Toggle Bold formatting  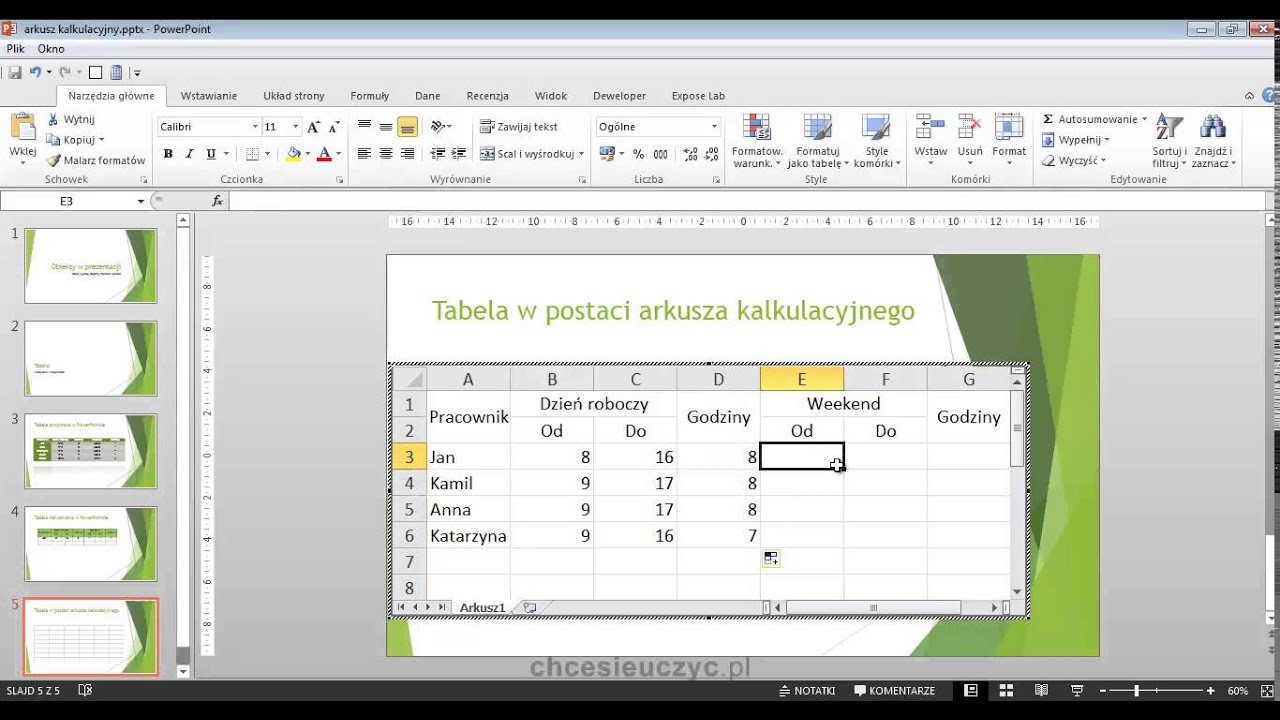(x=168, y=154)
